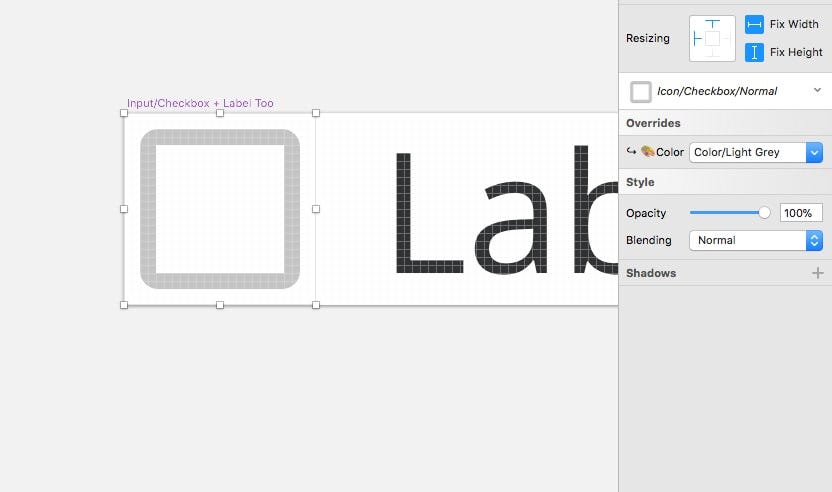Click the Label text layer on canvas
The height and width of the screenshot is (492, 832).
click(505, 209)
